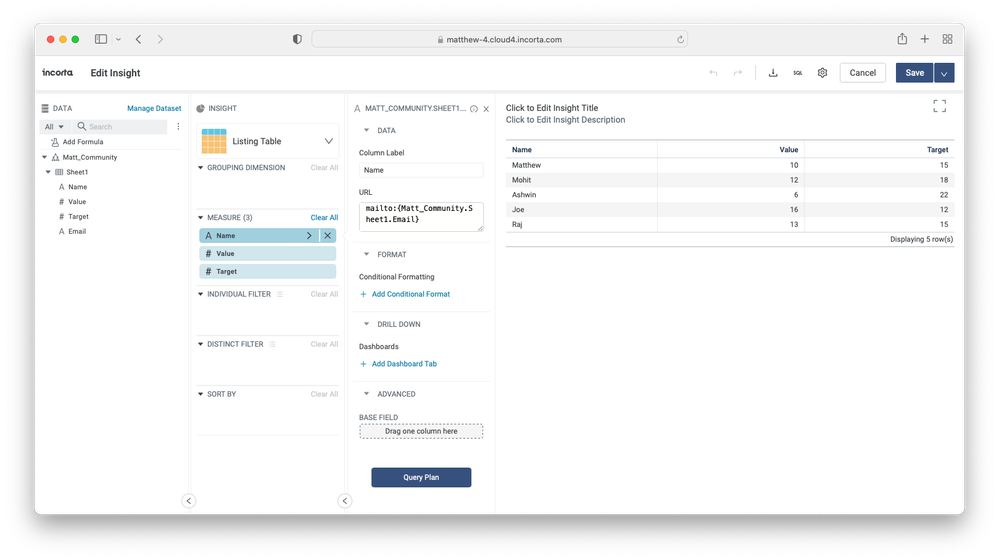The image size is (999, 560).
Task: Click the download icon in top toolbar
Action: coord(773,73)
